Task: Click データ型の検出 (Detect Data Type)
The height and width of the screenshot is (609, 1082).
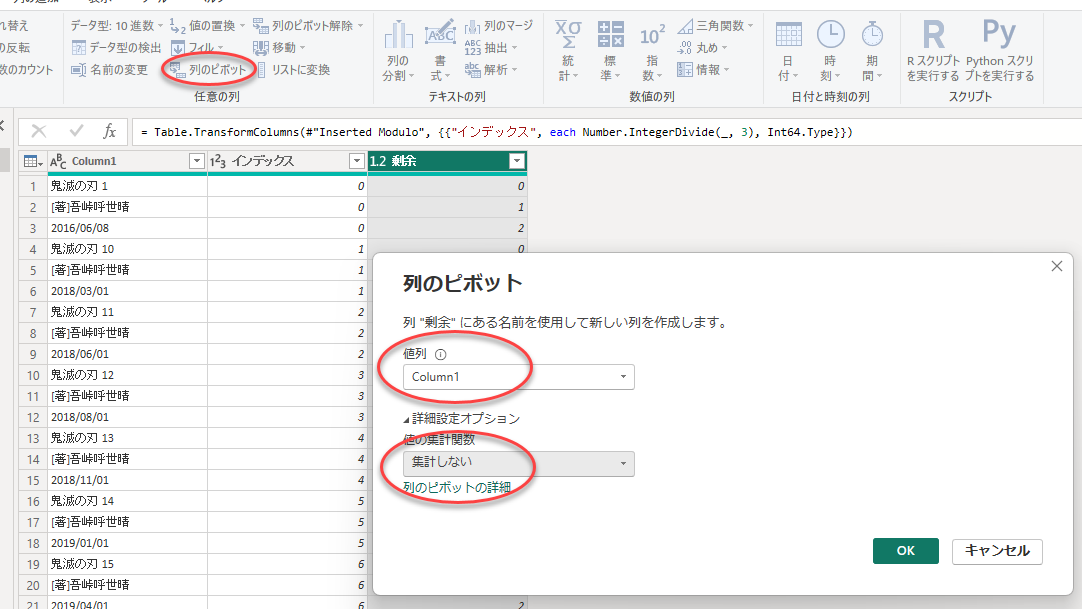Action: point(117,48)
